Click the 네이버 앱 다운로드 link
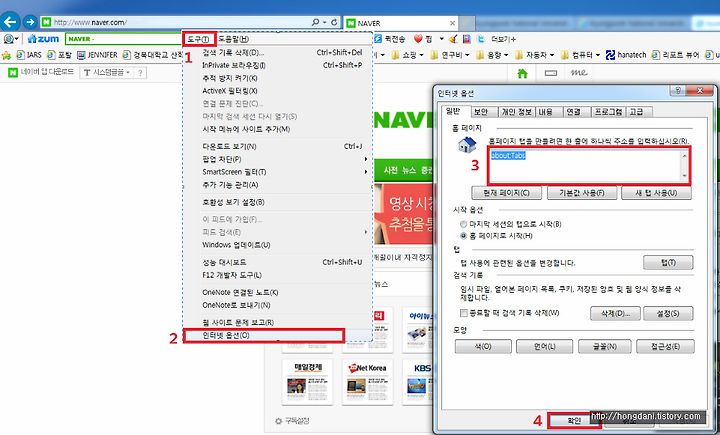 tap(41, 72)
